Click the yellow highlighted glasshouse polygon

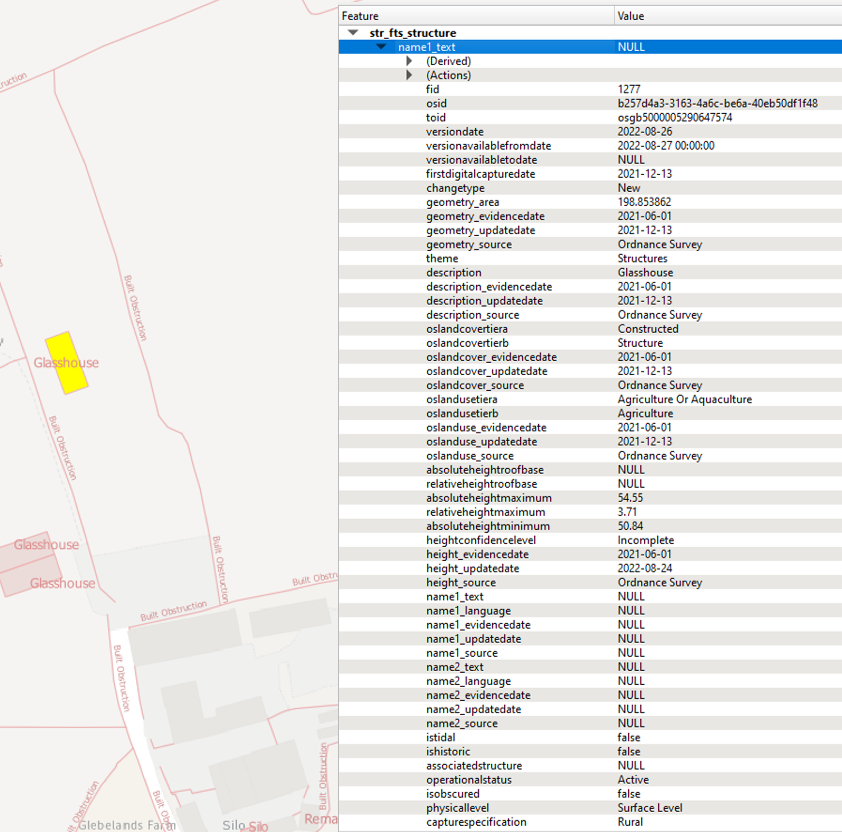(x=68, y=362)
